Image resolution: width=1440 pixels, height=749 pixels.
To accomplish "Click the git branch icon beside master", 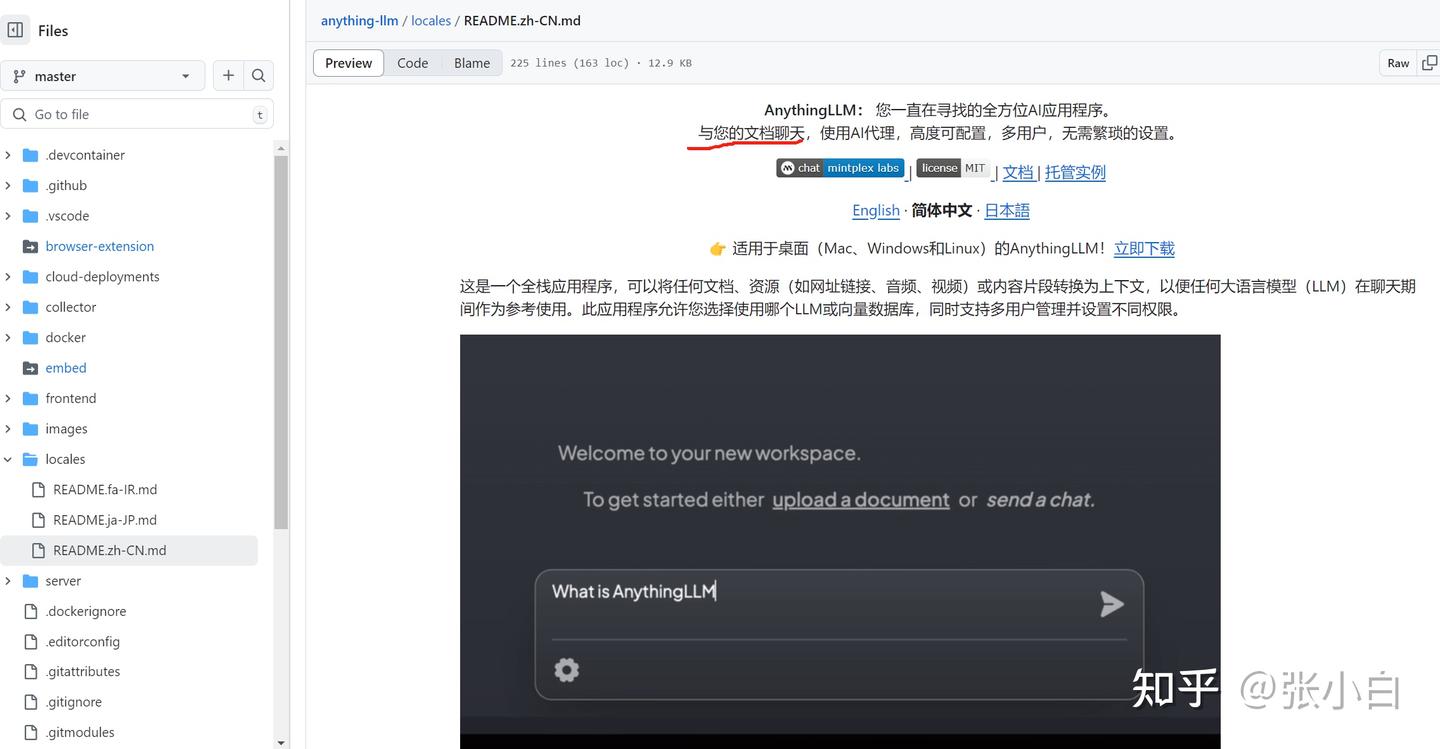I will pyautogui.click(x=18, y=75).
